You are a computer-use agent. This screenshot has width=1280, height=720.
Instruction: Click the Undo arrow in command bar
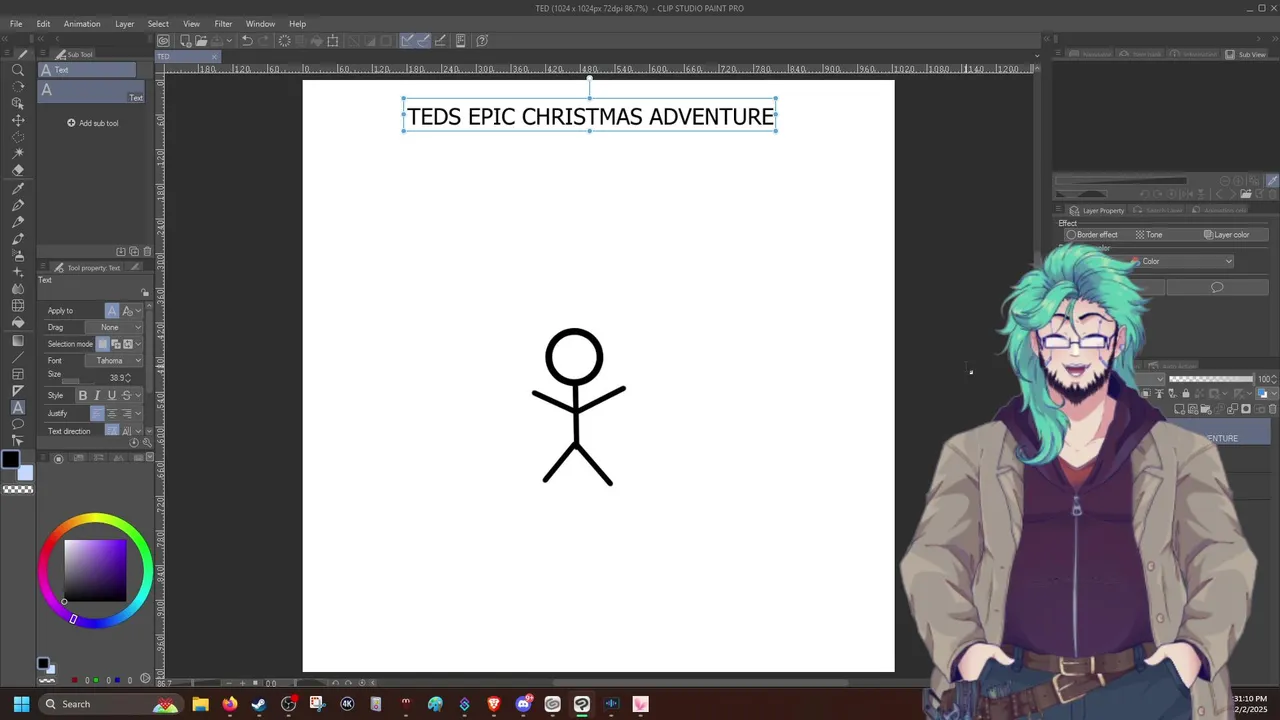[247, 41]
